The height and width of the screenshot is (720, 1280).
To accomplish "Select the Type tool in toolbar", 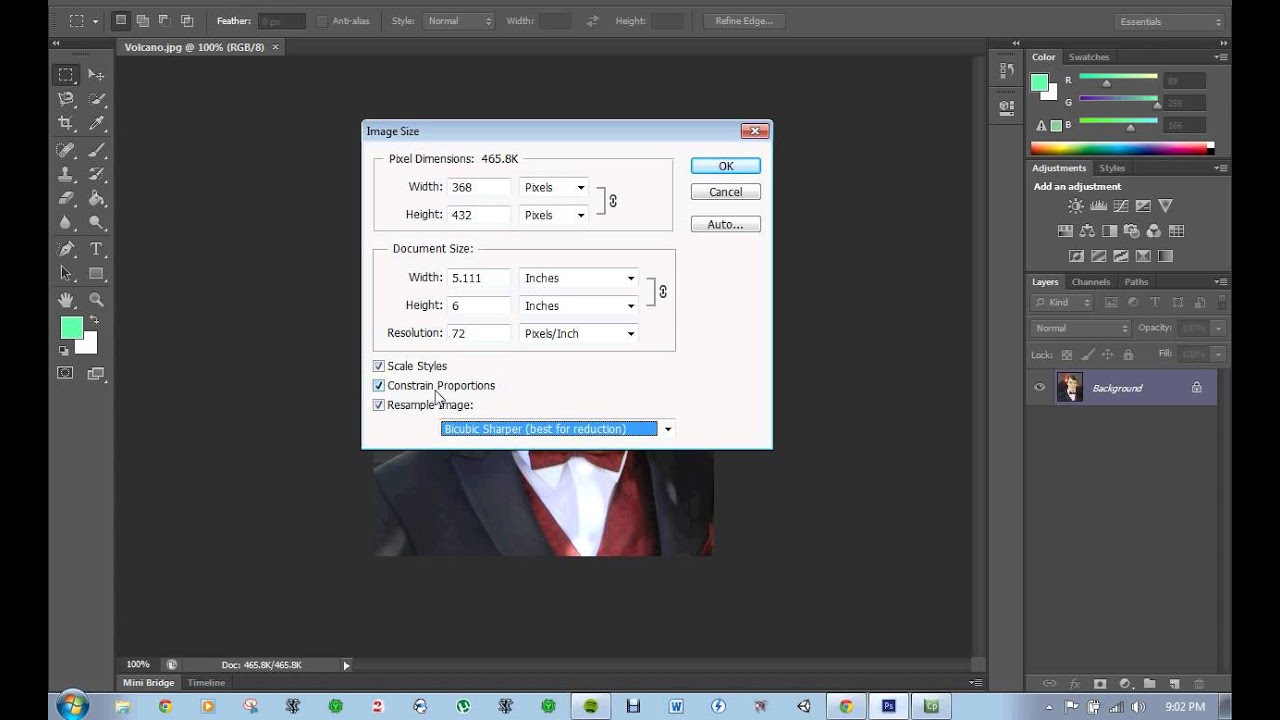I will 97,249.
